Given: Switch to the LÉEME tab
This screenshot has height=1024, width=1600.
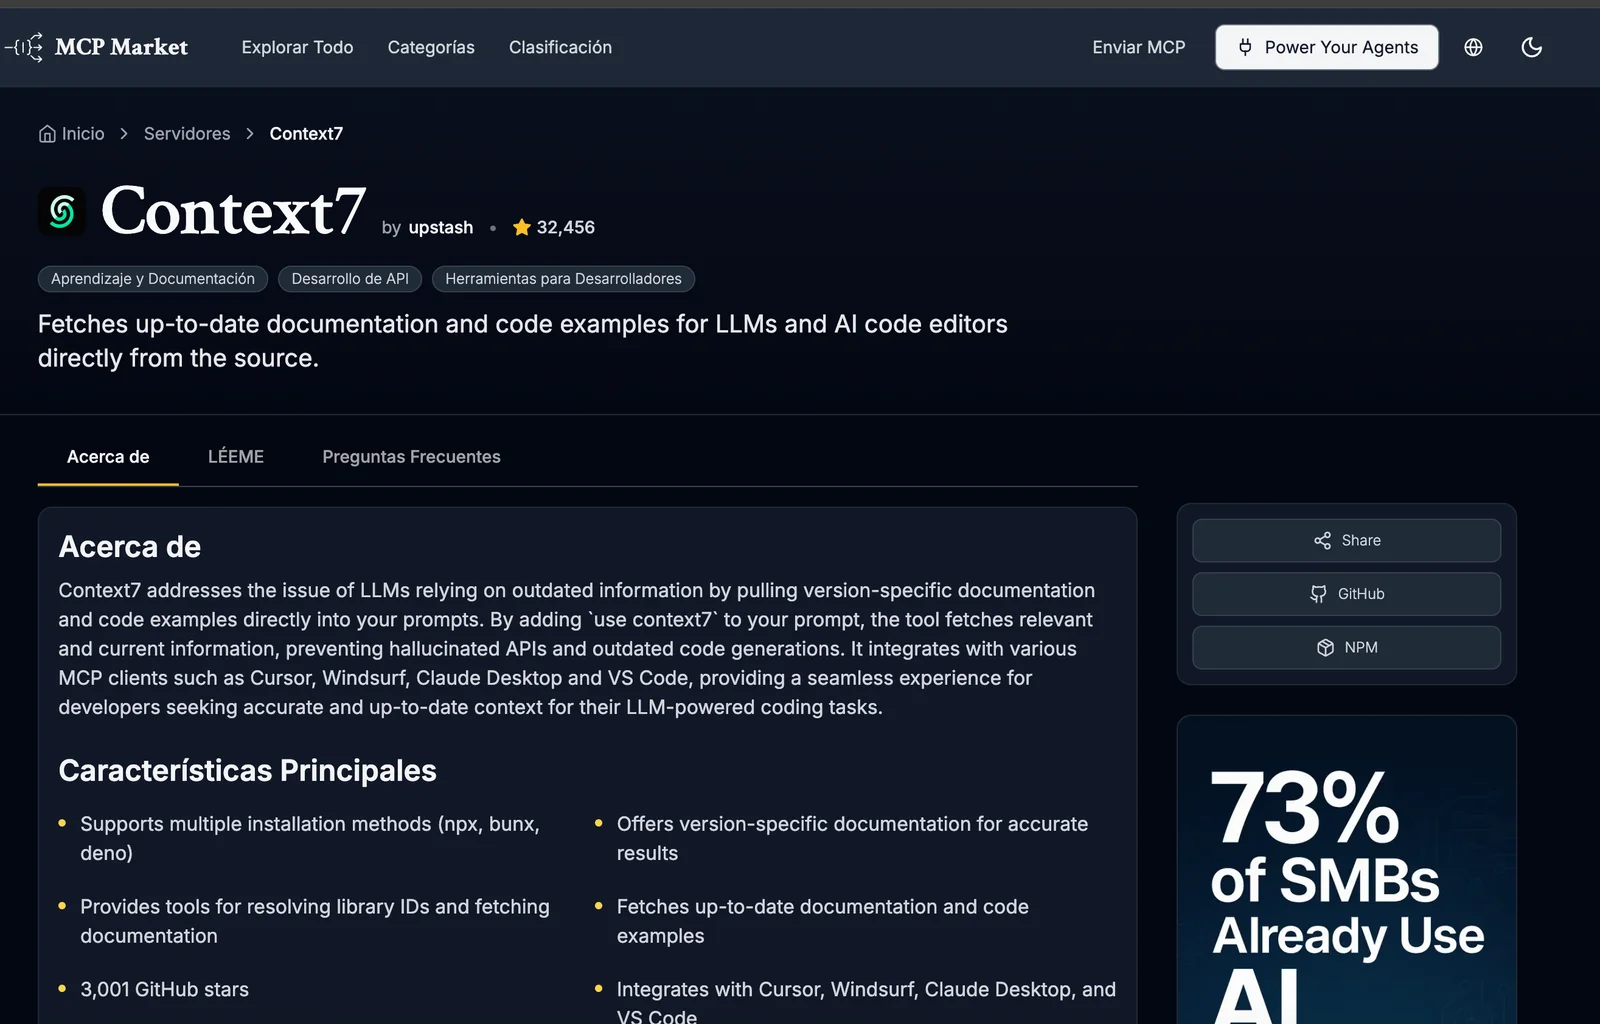Looking at the screenshot, I should [236, 457].
